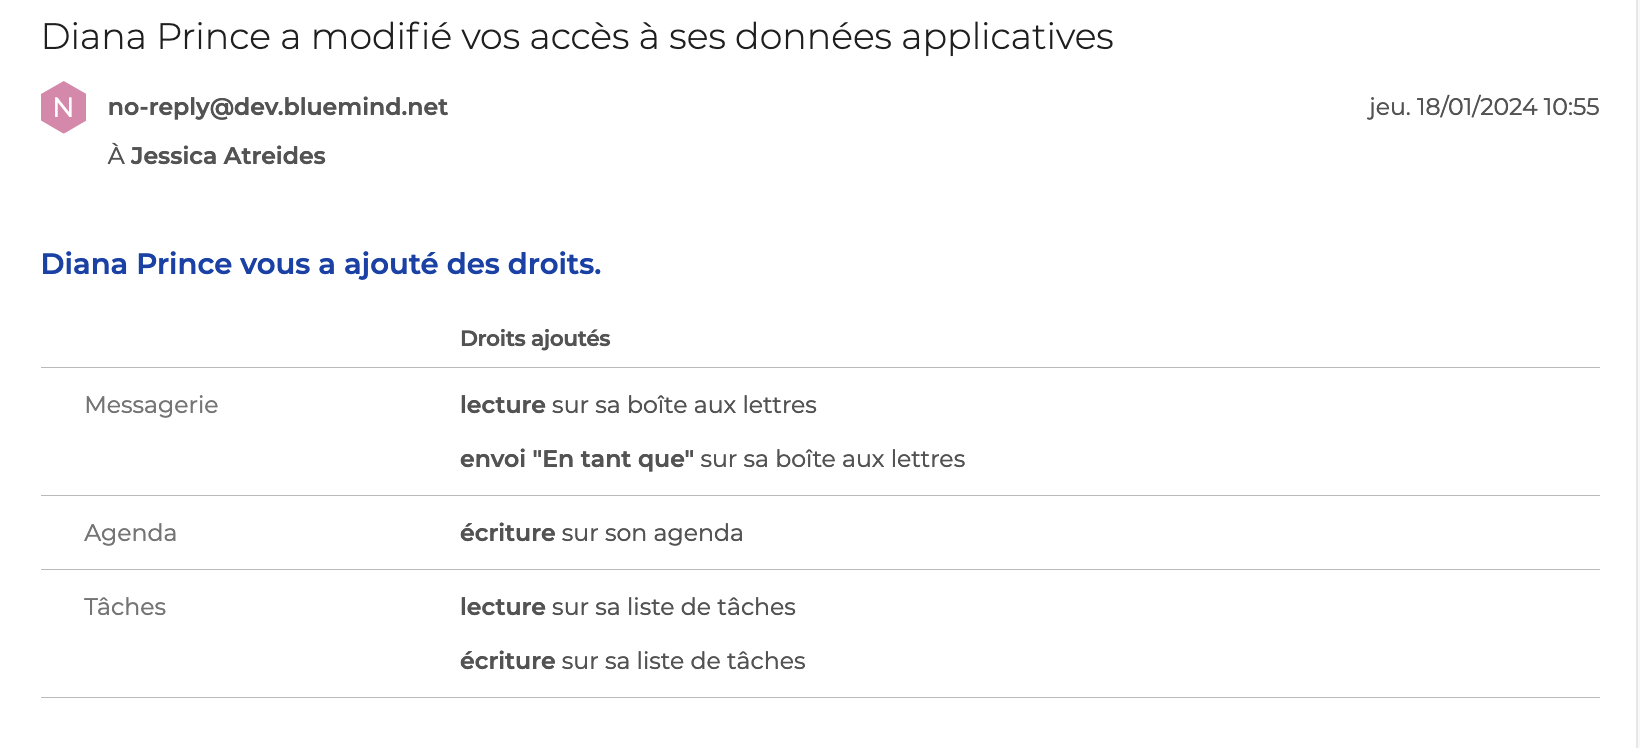Viewport: 1640px width, 748px height.
Task: Click the 10:55 received time
Action: tap(1571, 107)
